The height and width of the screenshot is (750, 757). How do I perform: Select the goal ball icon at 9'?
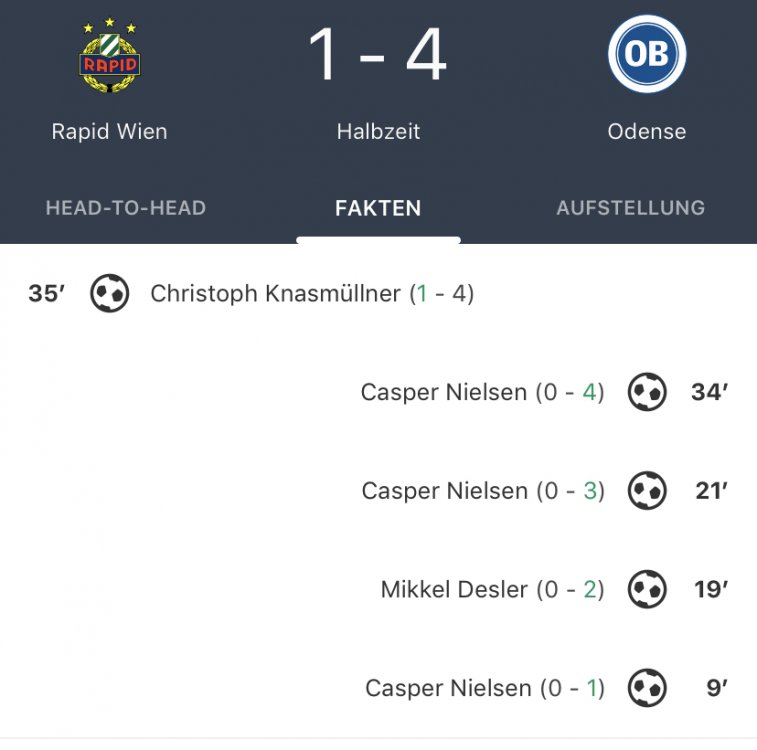(x=647, y=688)
